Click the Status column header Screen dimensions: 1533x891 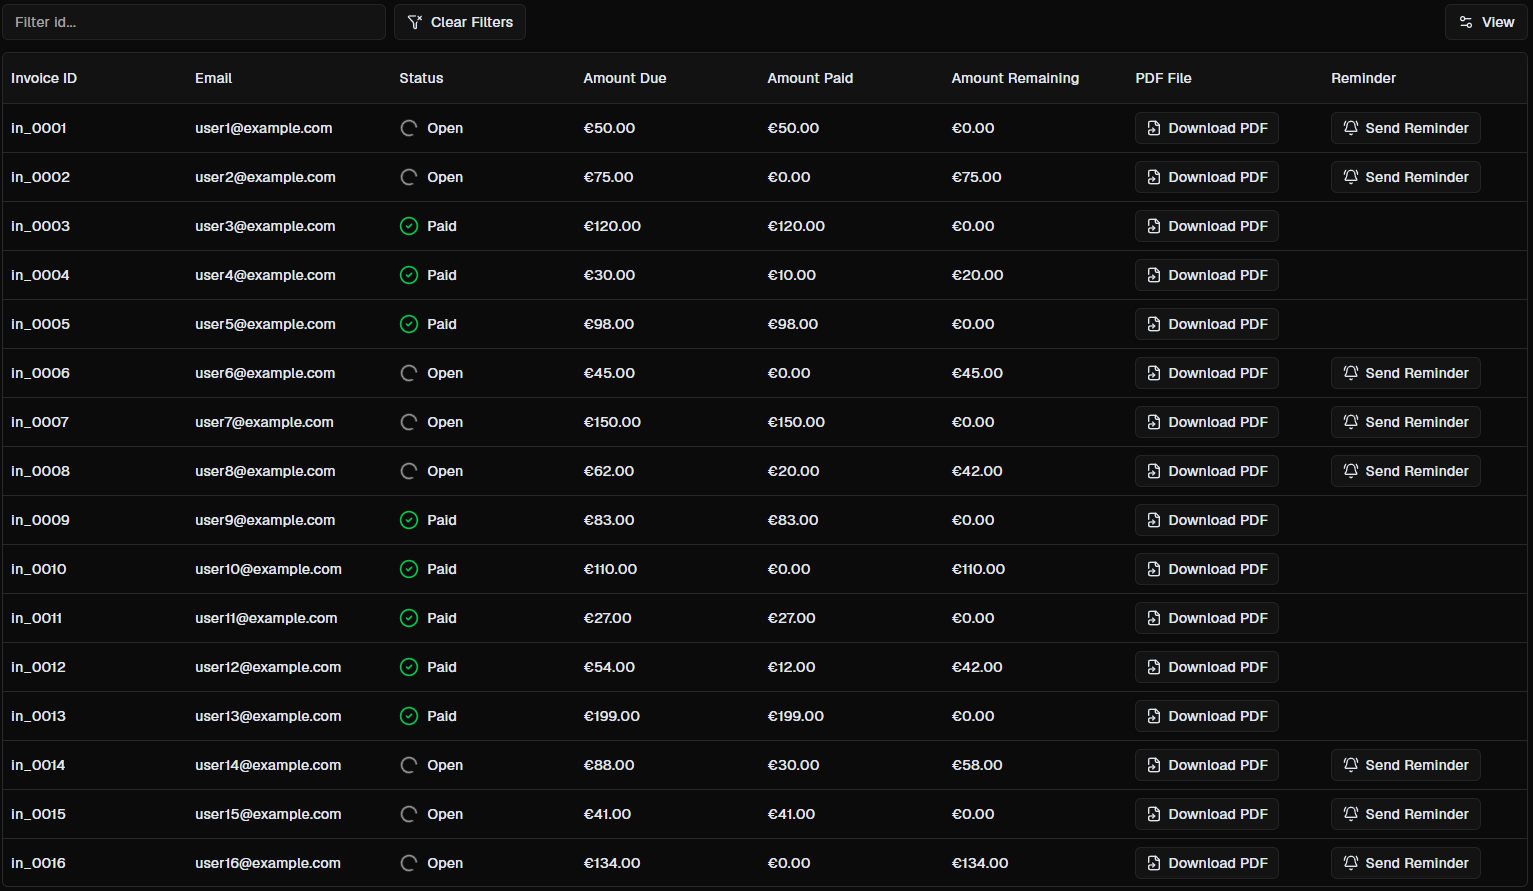point(421,78)
